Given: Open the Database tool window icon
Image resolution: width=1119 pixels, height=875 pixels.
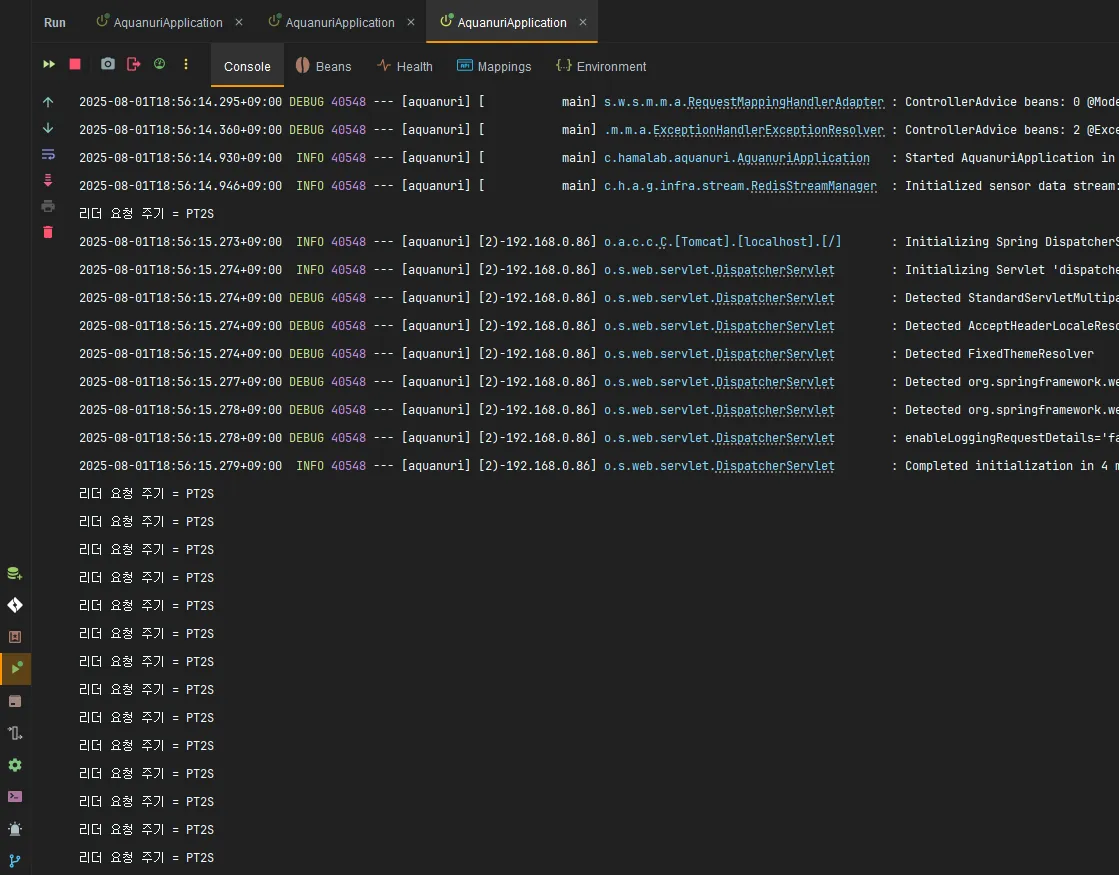Looking at the screenshot, I should click(x=15, y=574).
